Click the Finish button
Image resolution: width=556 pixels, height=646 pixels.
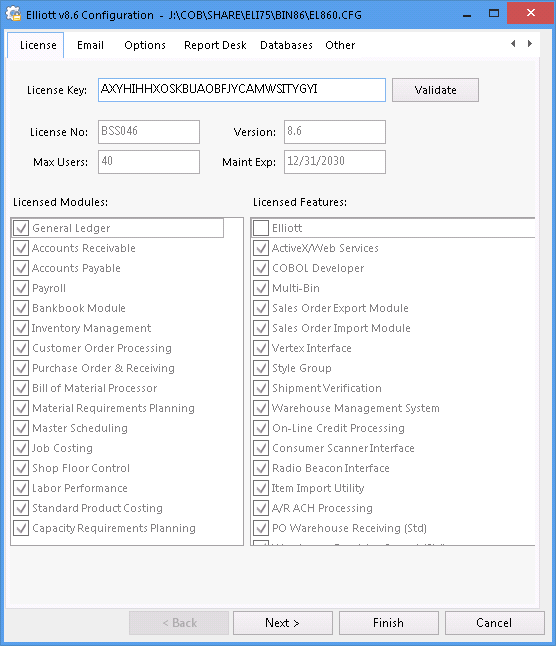coord(389,623)
